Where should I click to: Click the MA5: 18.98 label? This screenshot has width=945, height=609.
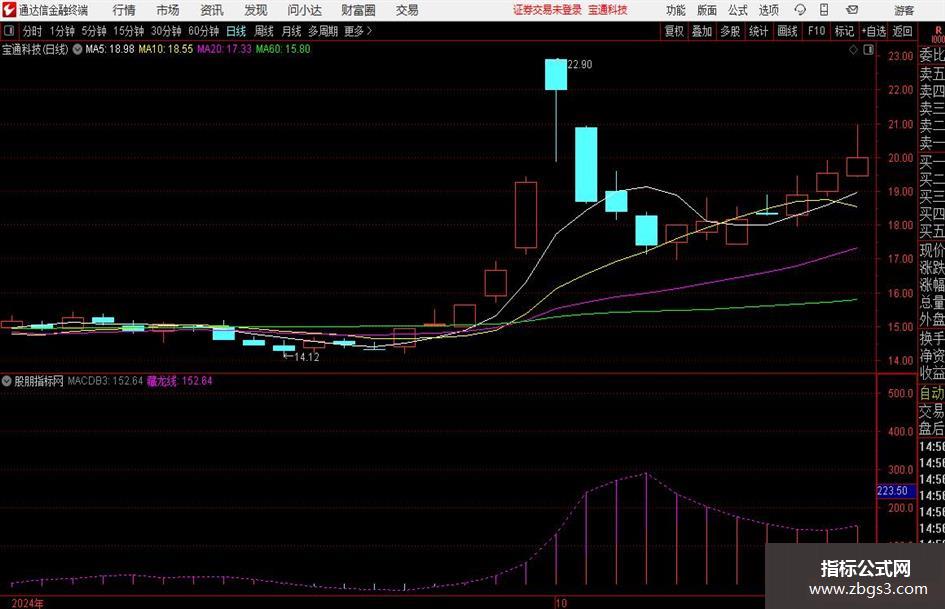point(110,49)
